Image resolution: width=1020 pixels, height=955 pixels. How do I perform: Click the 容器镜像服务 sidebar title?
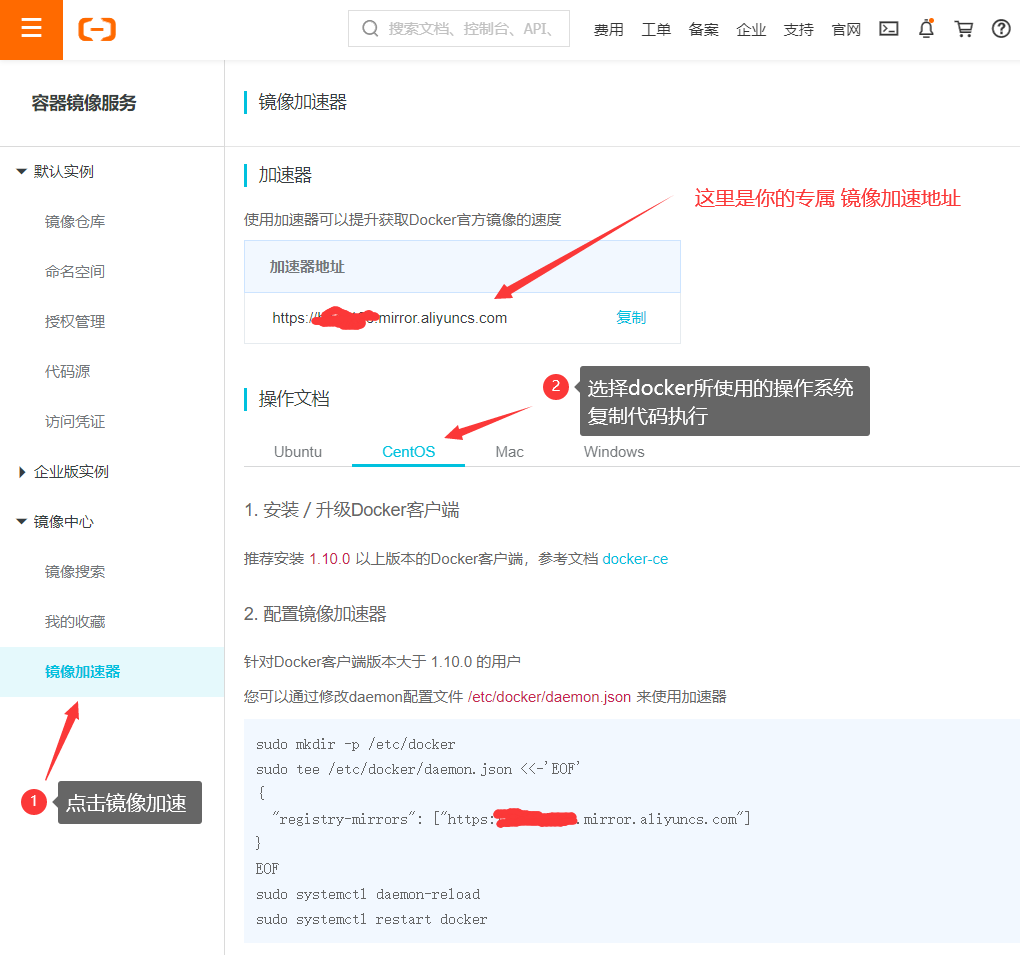[84, 103]
